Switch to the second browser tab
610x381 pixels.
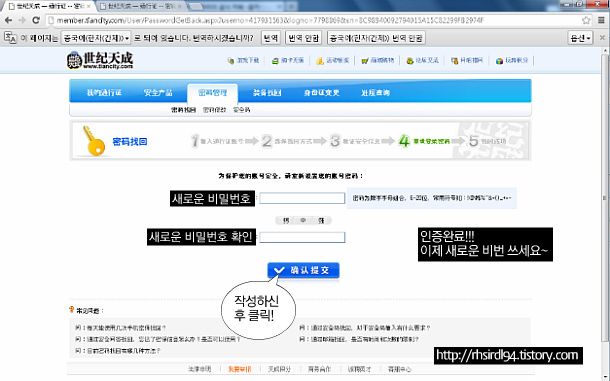(140, 6)
